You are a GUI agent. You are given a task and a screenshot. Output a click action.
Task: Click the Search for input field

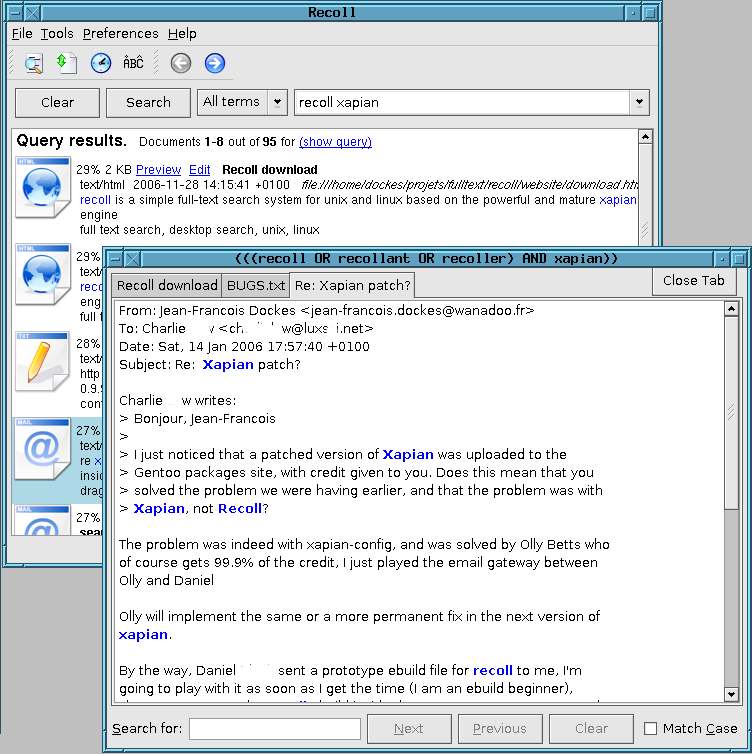pyautogui.click(x=275, y=729)
